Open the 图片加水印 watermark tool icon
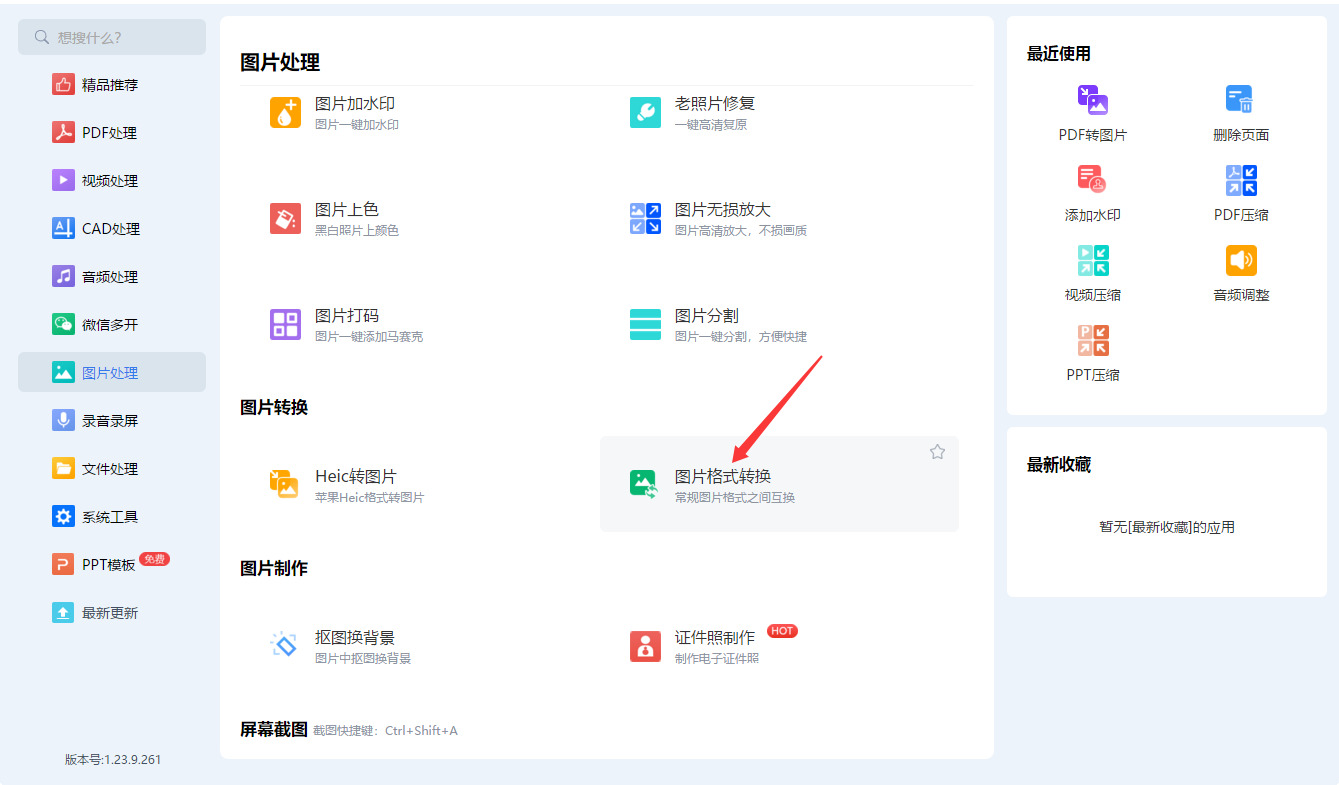Screen dimensions: 1339x785 (285, 112)
